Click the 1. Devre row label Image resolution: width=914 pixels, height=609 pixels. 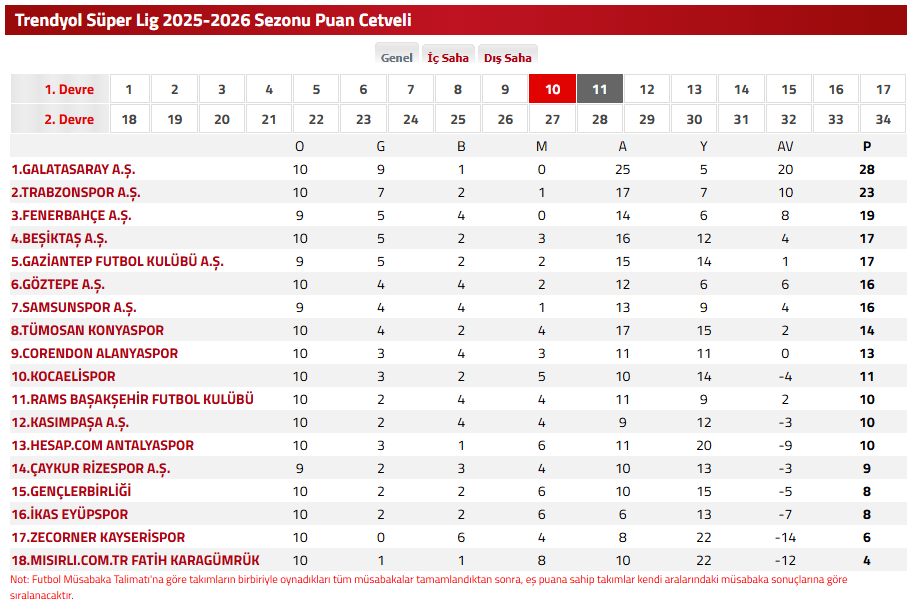(x=69, y=89)
